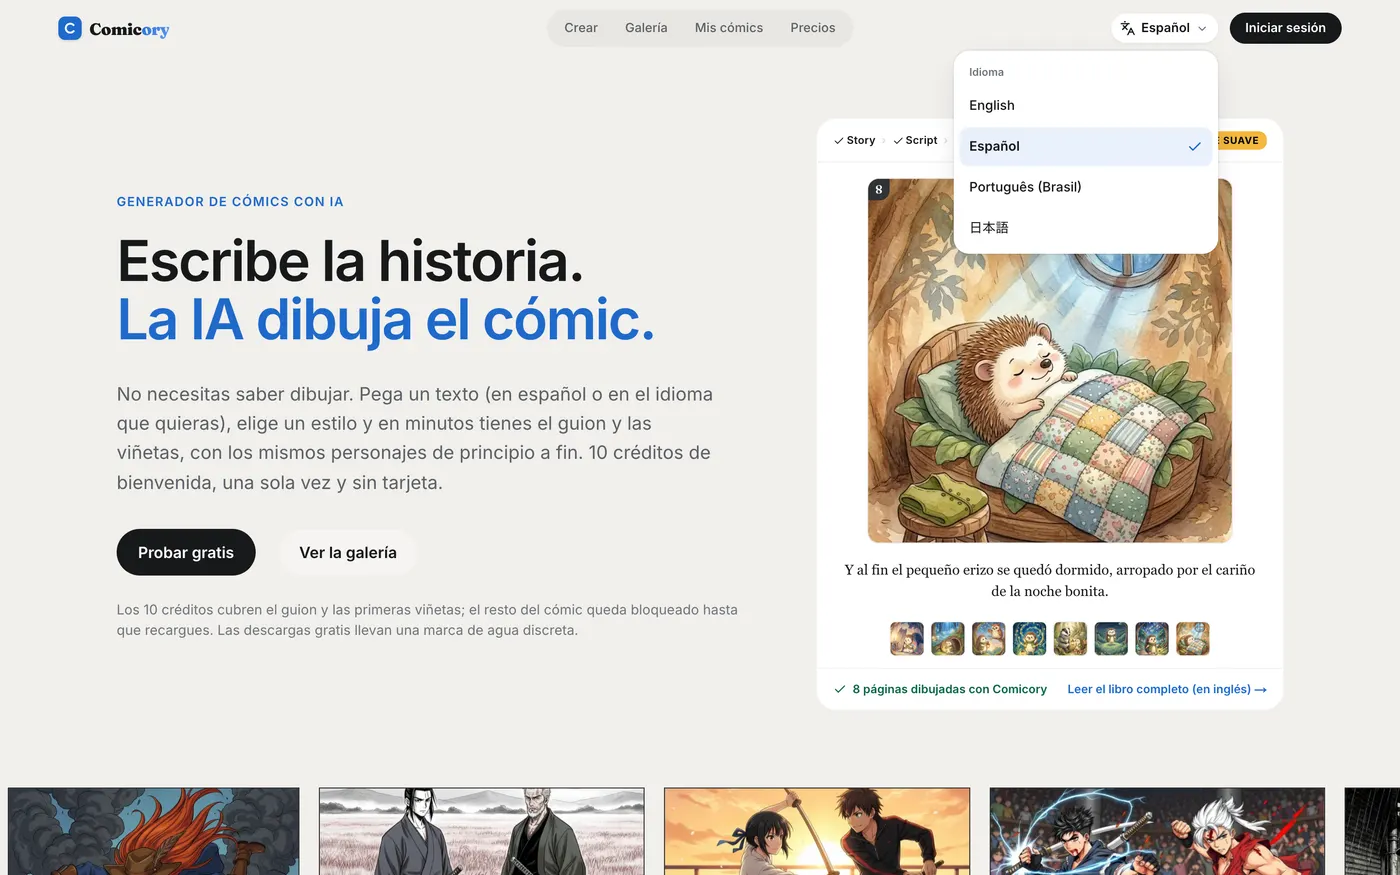Image resolution: width=1400 pixels, height=875 pixels.
Task: Switch language to Português (Brasil)
Action: 1085,187
